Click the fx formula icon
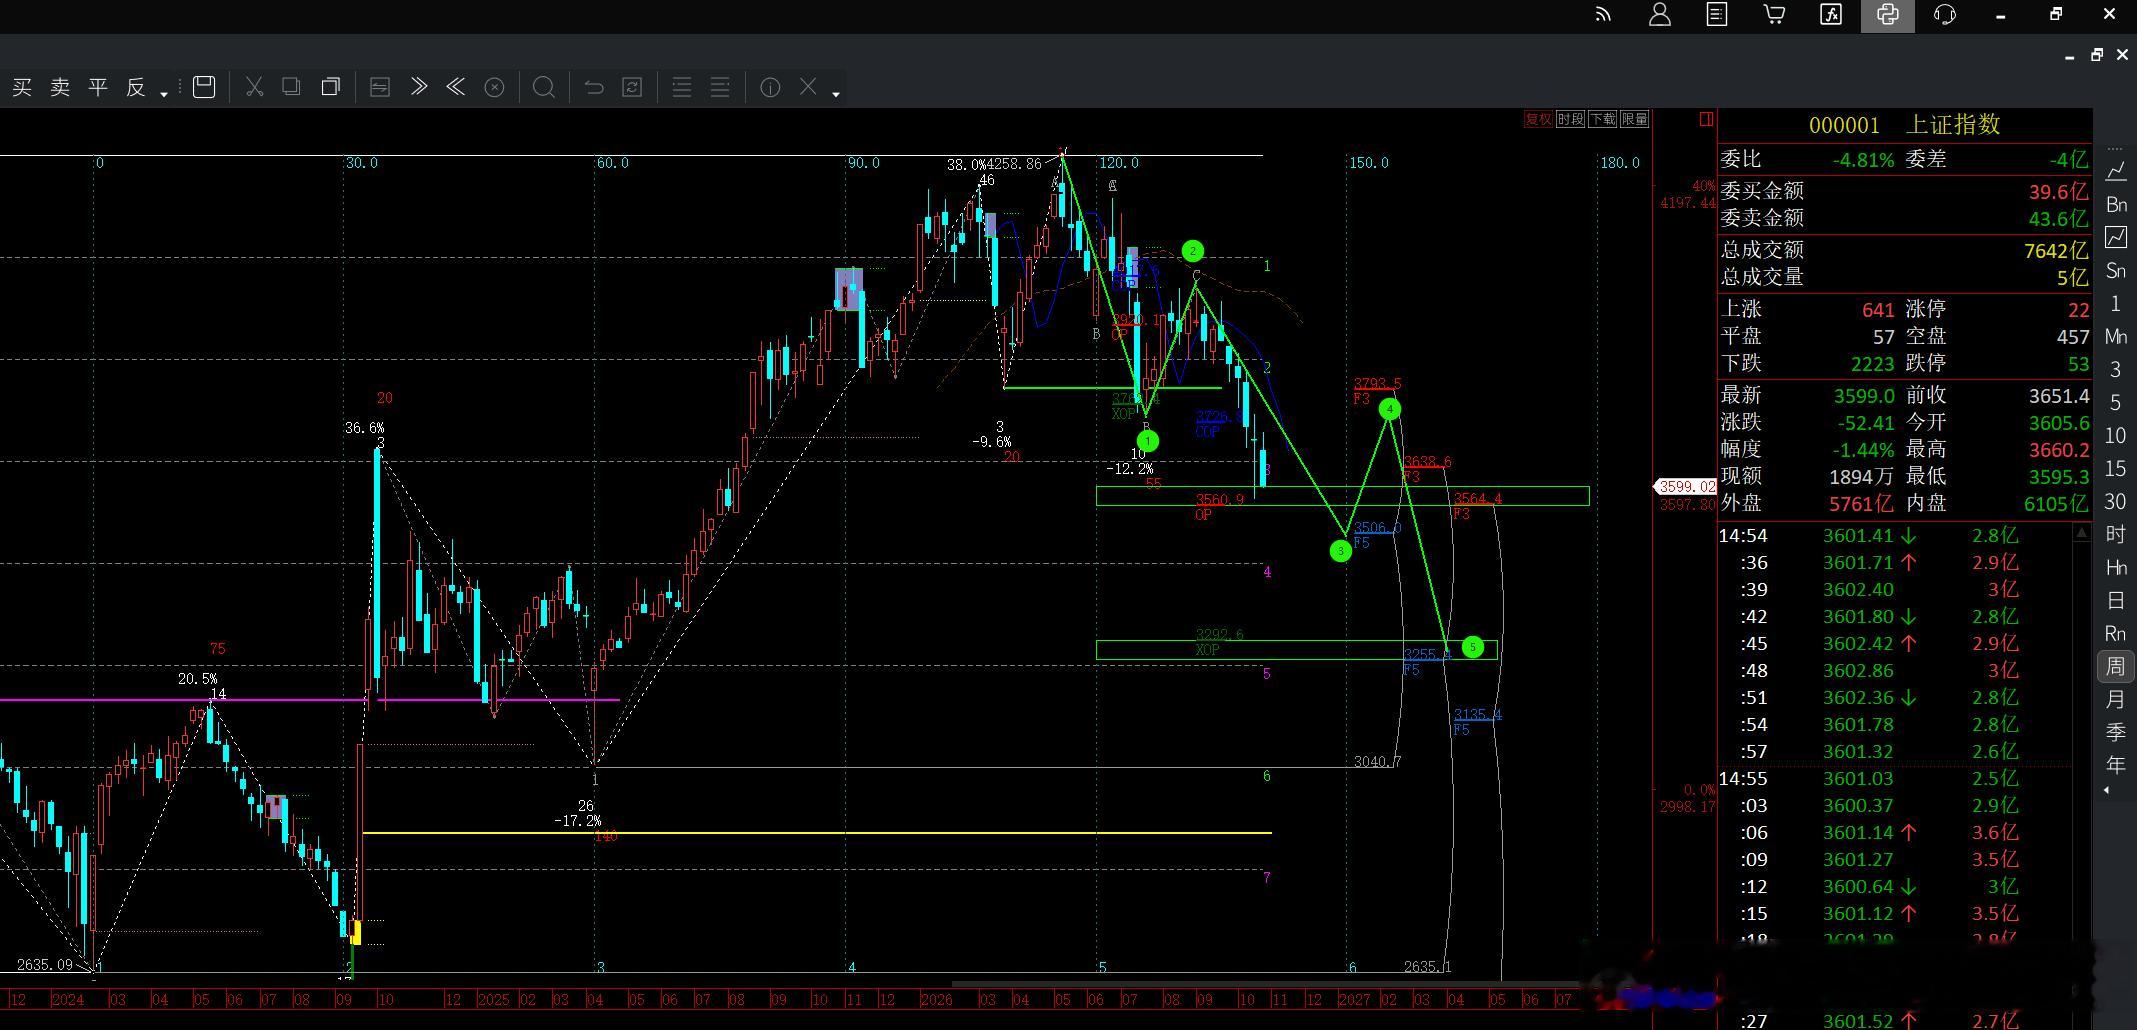Image resolution: width=2137 pixels, height=1030 pixels. tap(1831, 14)
